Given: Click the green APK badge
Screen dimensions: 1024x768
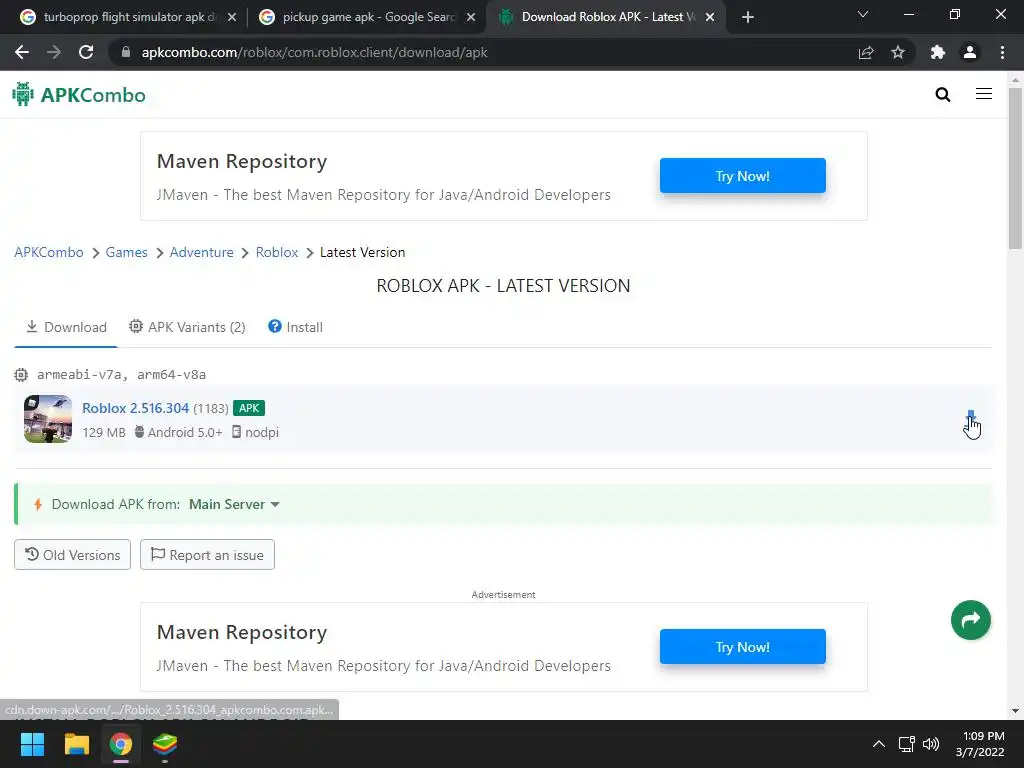Looking at the screenshot, I should pos(249,408).
